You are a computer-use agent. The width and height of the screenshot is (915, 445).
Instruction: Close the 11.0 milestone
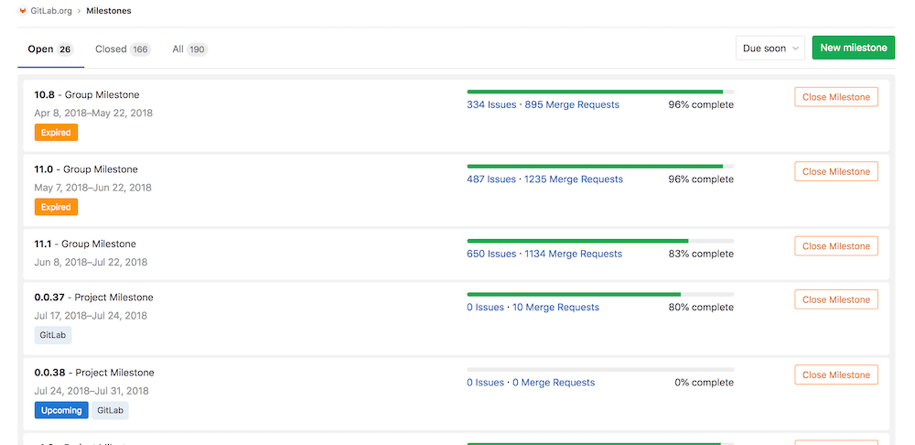point(836,171)
